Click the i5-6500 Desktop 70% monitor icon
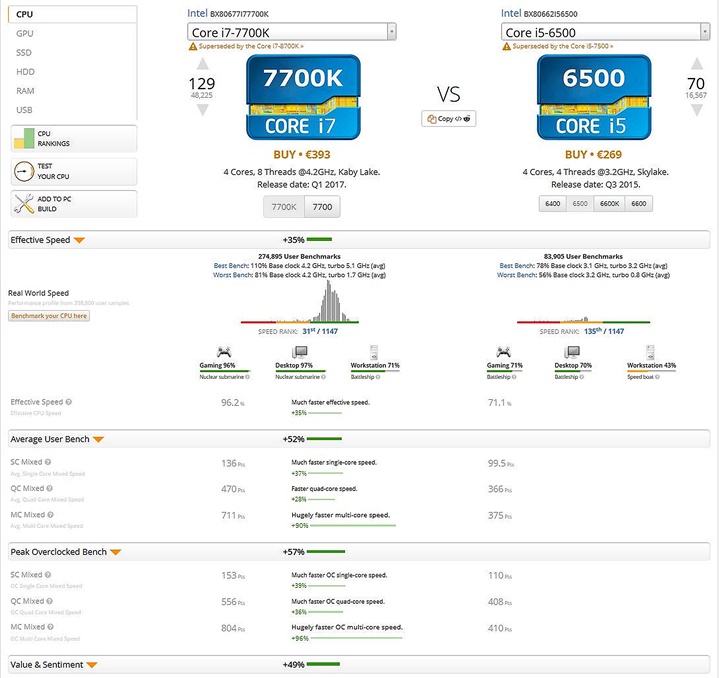Viewport: 720px width, 678px height. tap(572, 352)
